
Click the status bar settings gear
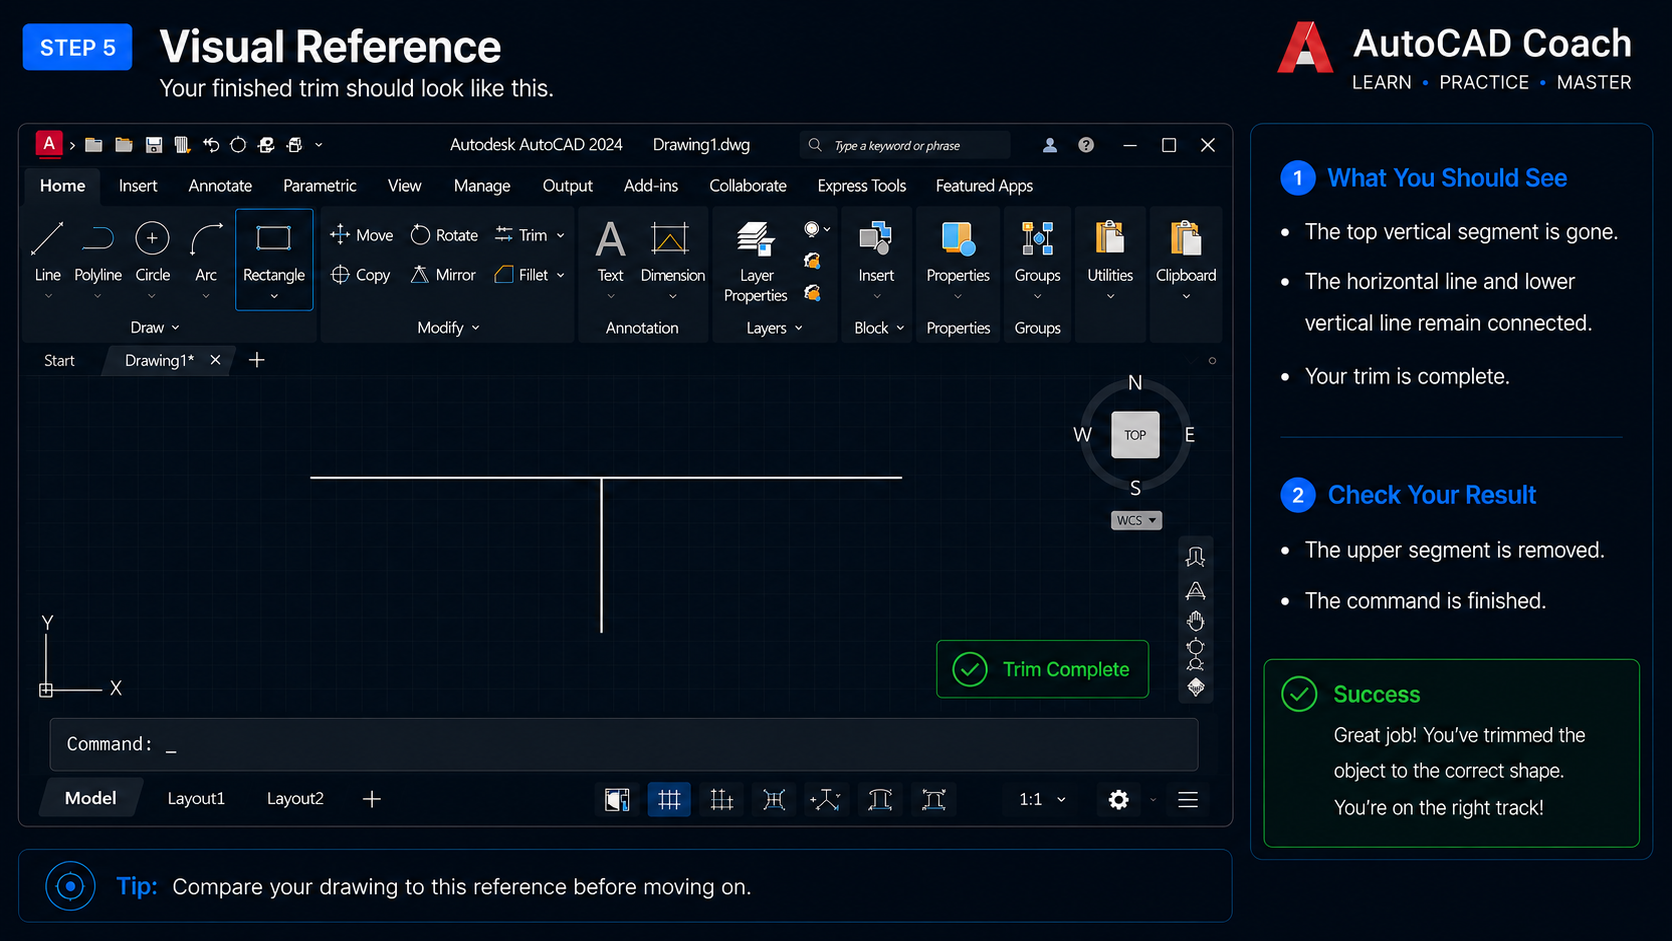coord(1118,799)
